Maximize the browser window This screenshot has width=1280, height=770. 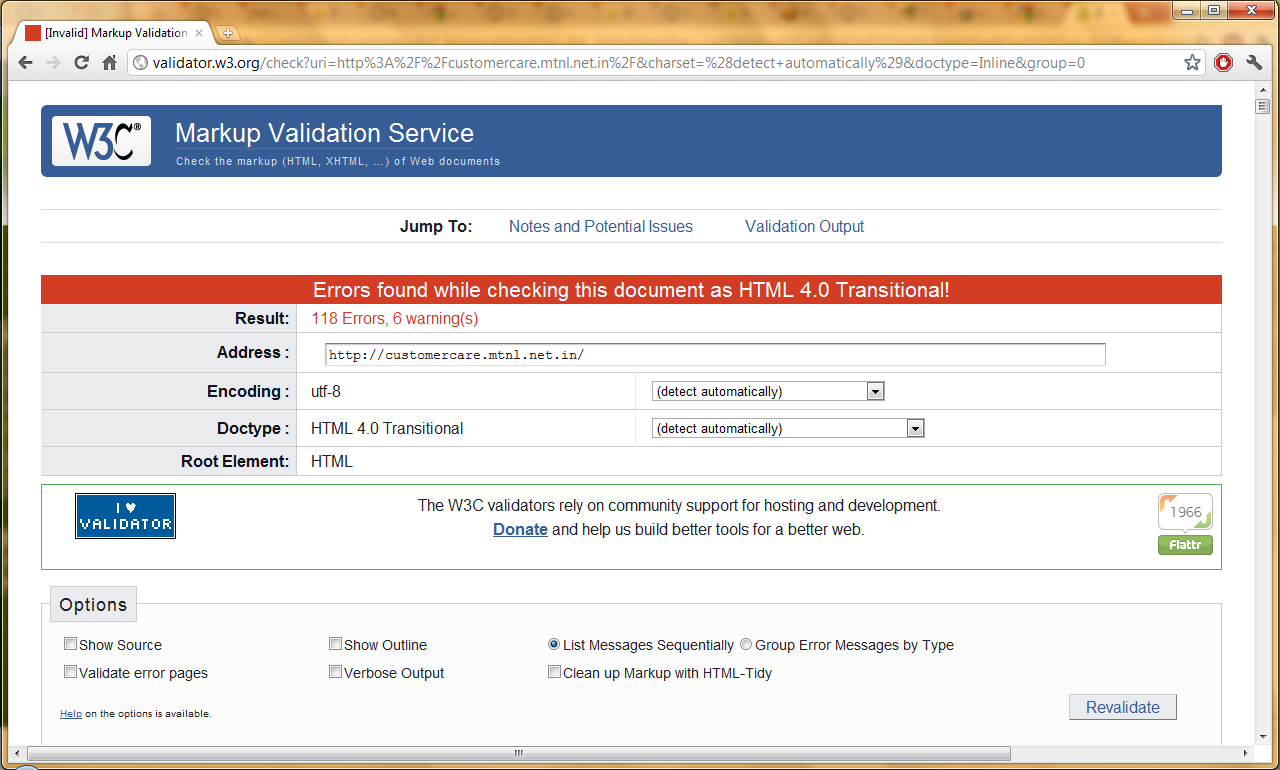click(1213, 11)
